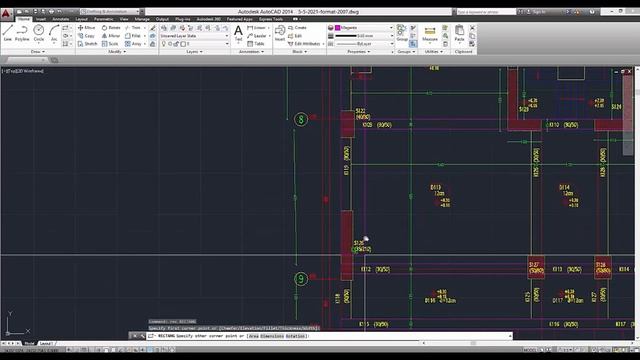
Task: Select the Polyline tool
Action: (x=22, y=33)
